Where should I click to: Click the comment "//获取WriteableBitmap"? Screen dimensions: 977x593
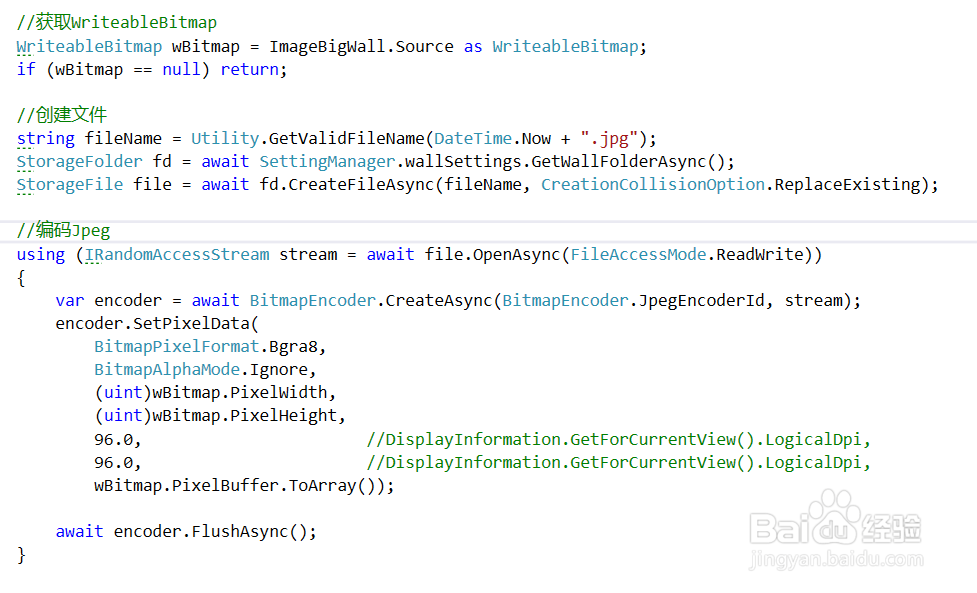pos(117,22)
